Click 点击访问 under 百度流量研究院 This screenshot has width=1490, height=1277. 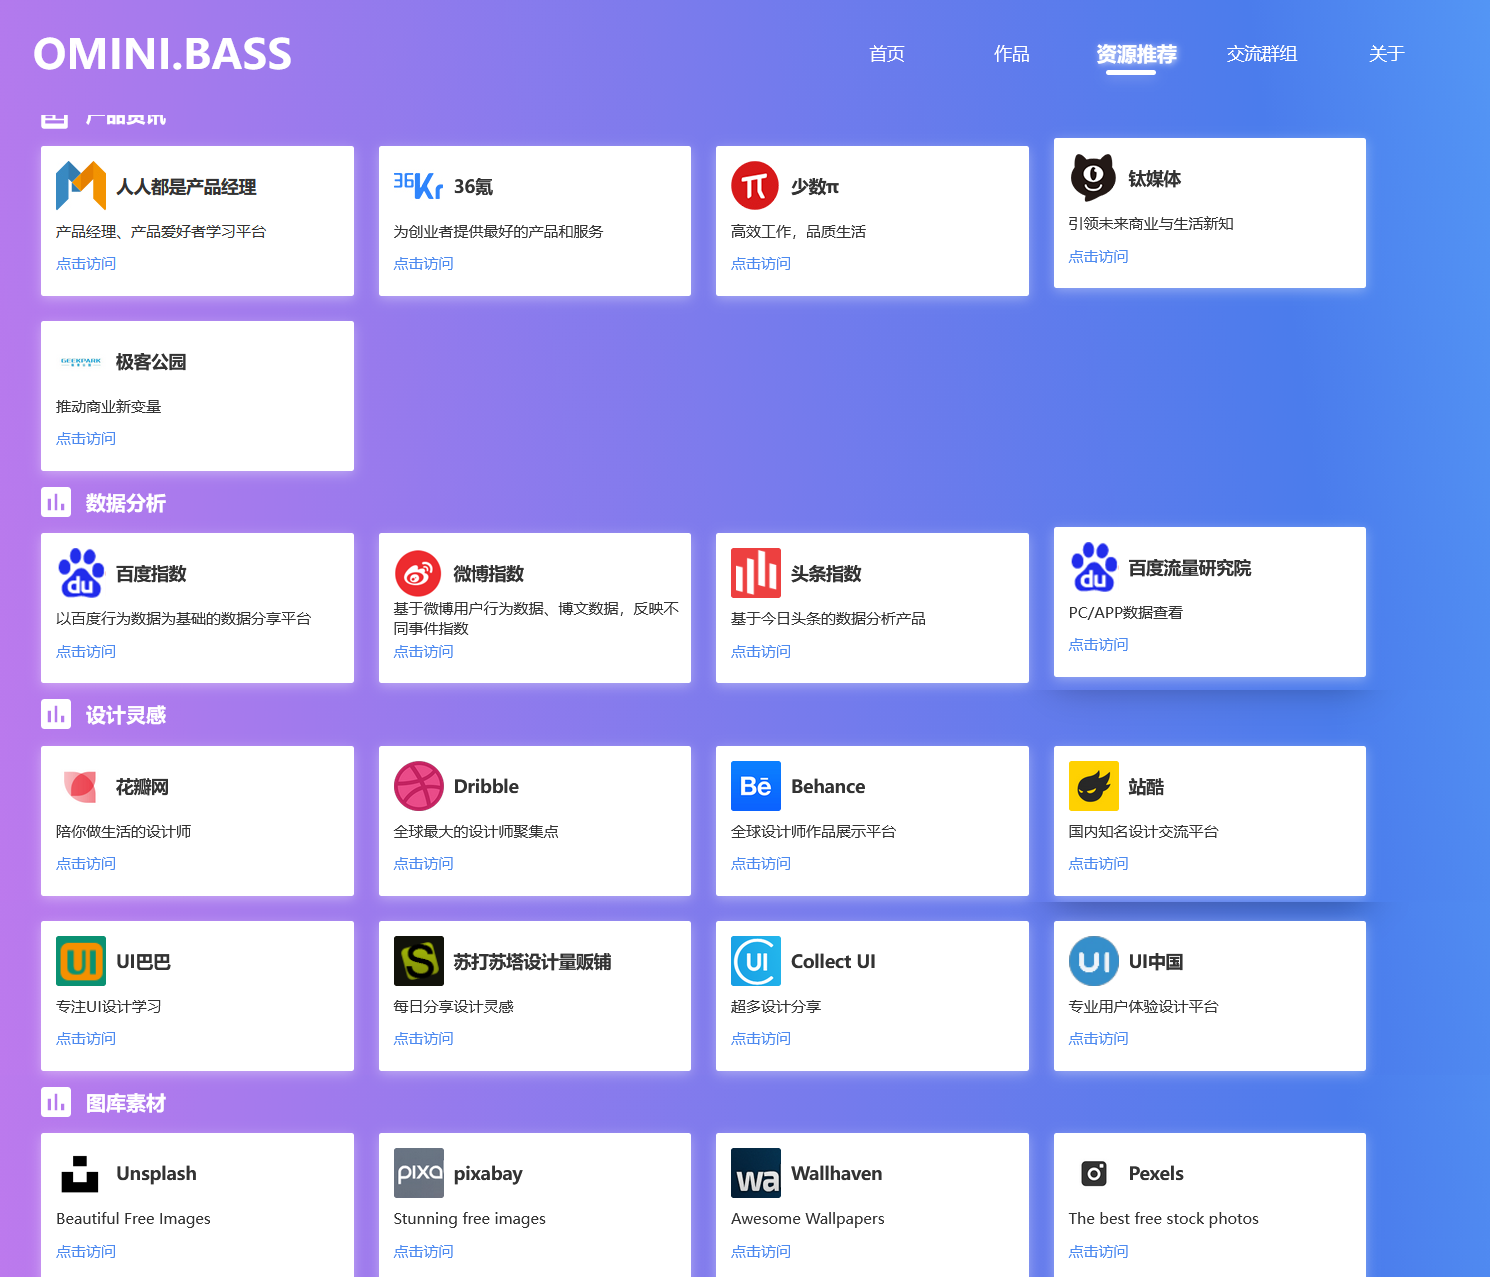click(1098, 645)
